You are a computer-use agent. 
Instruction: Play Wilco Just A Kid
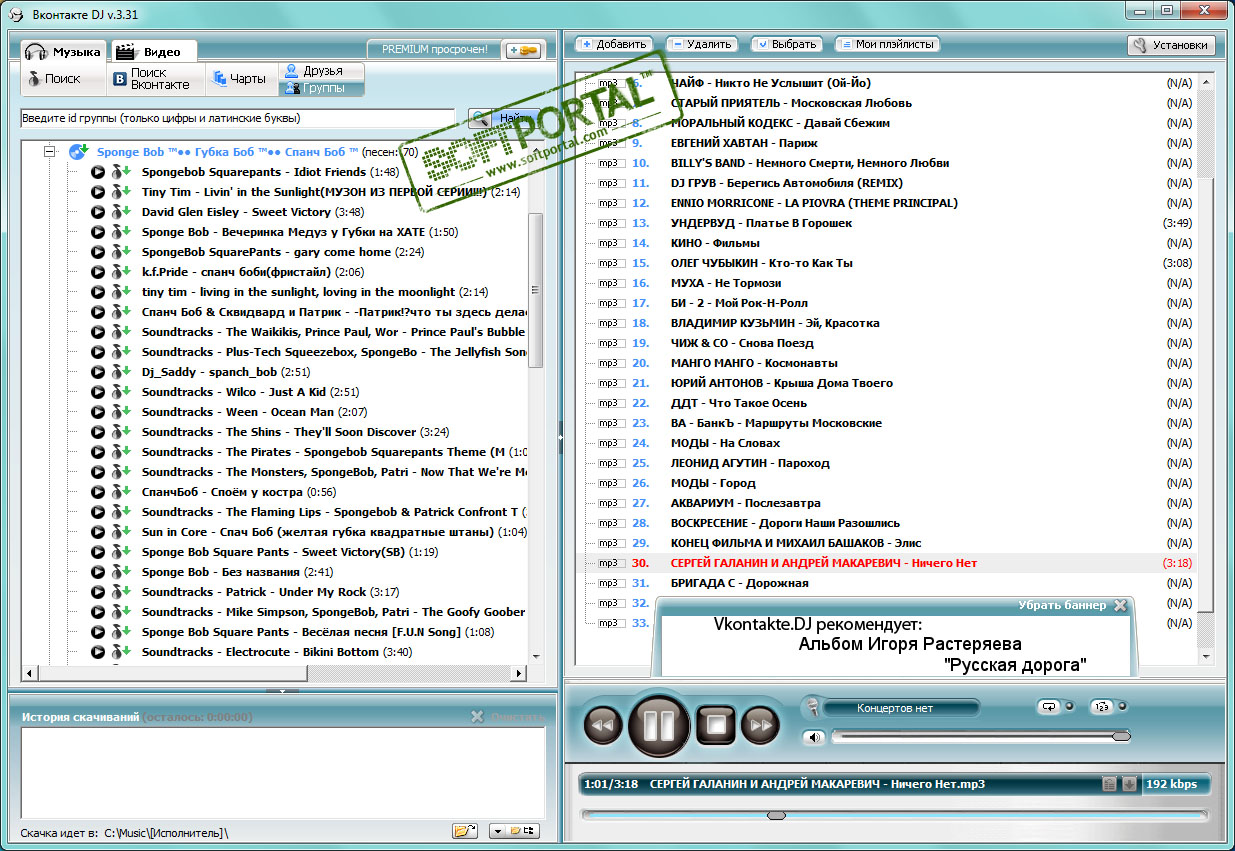click(x=98, y=392)
